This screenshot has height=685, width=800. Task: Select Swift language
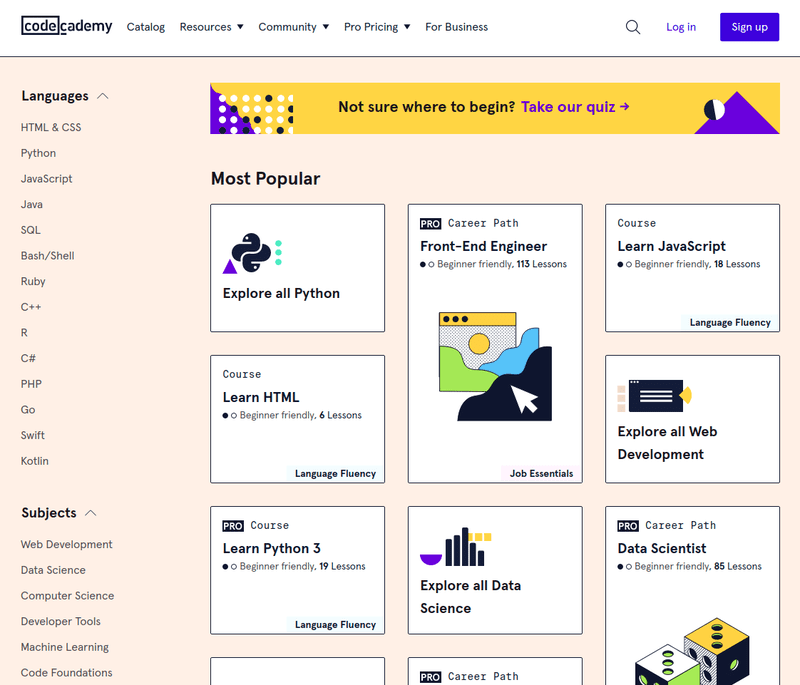pos(33,436)
